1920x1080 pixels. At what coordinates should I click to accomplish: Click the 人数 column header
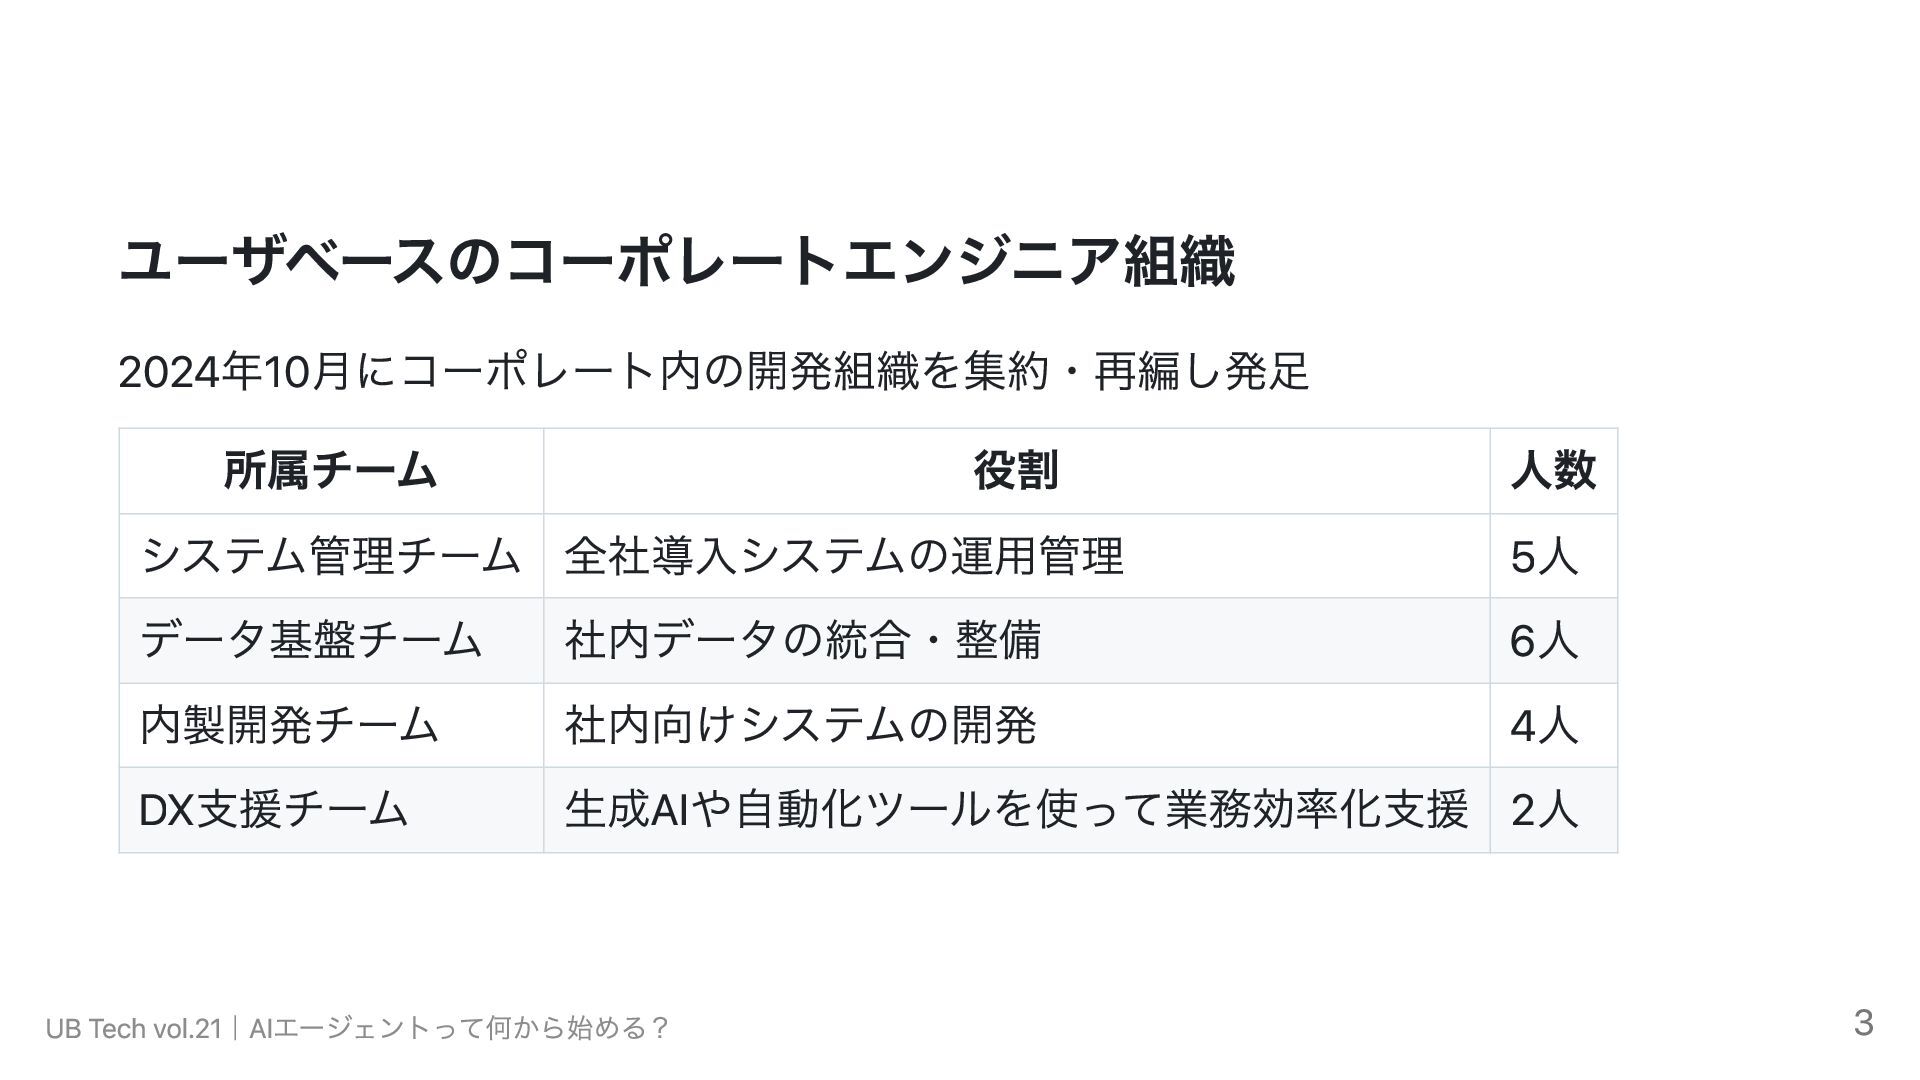[x=1554, y=471]
